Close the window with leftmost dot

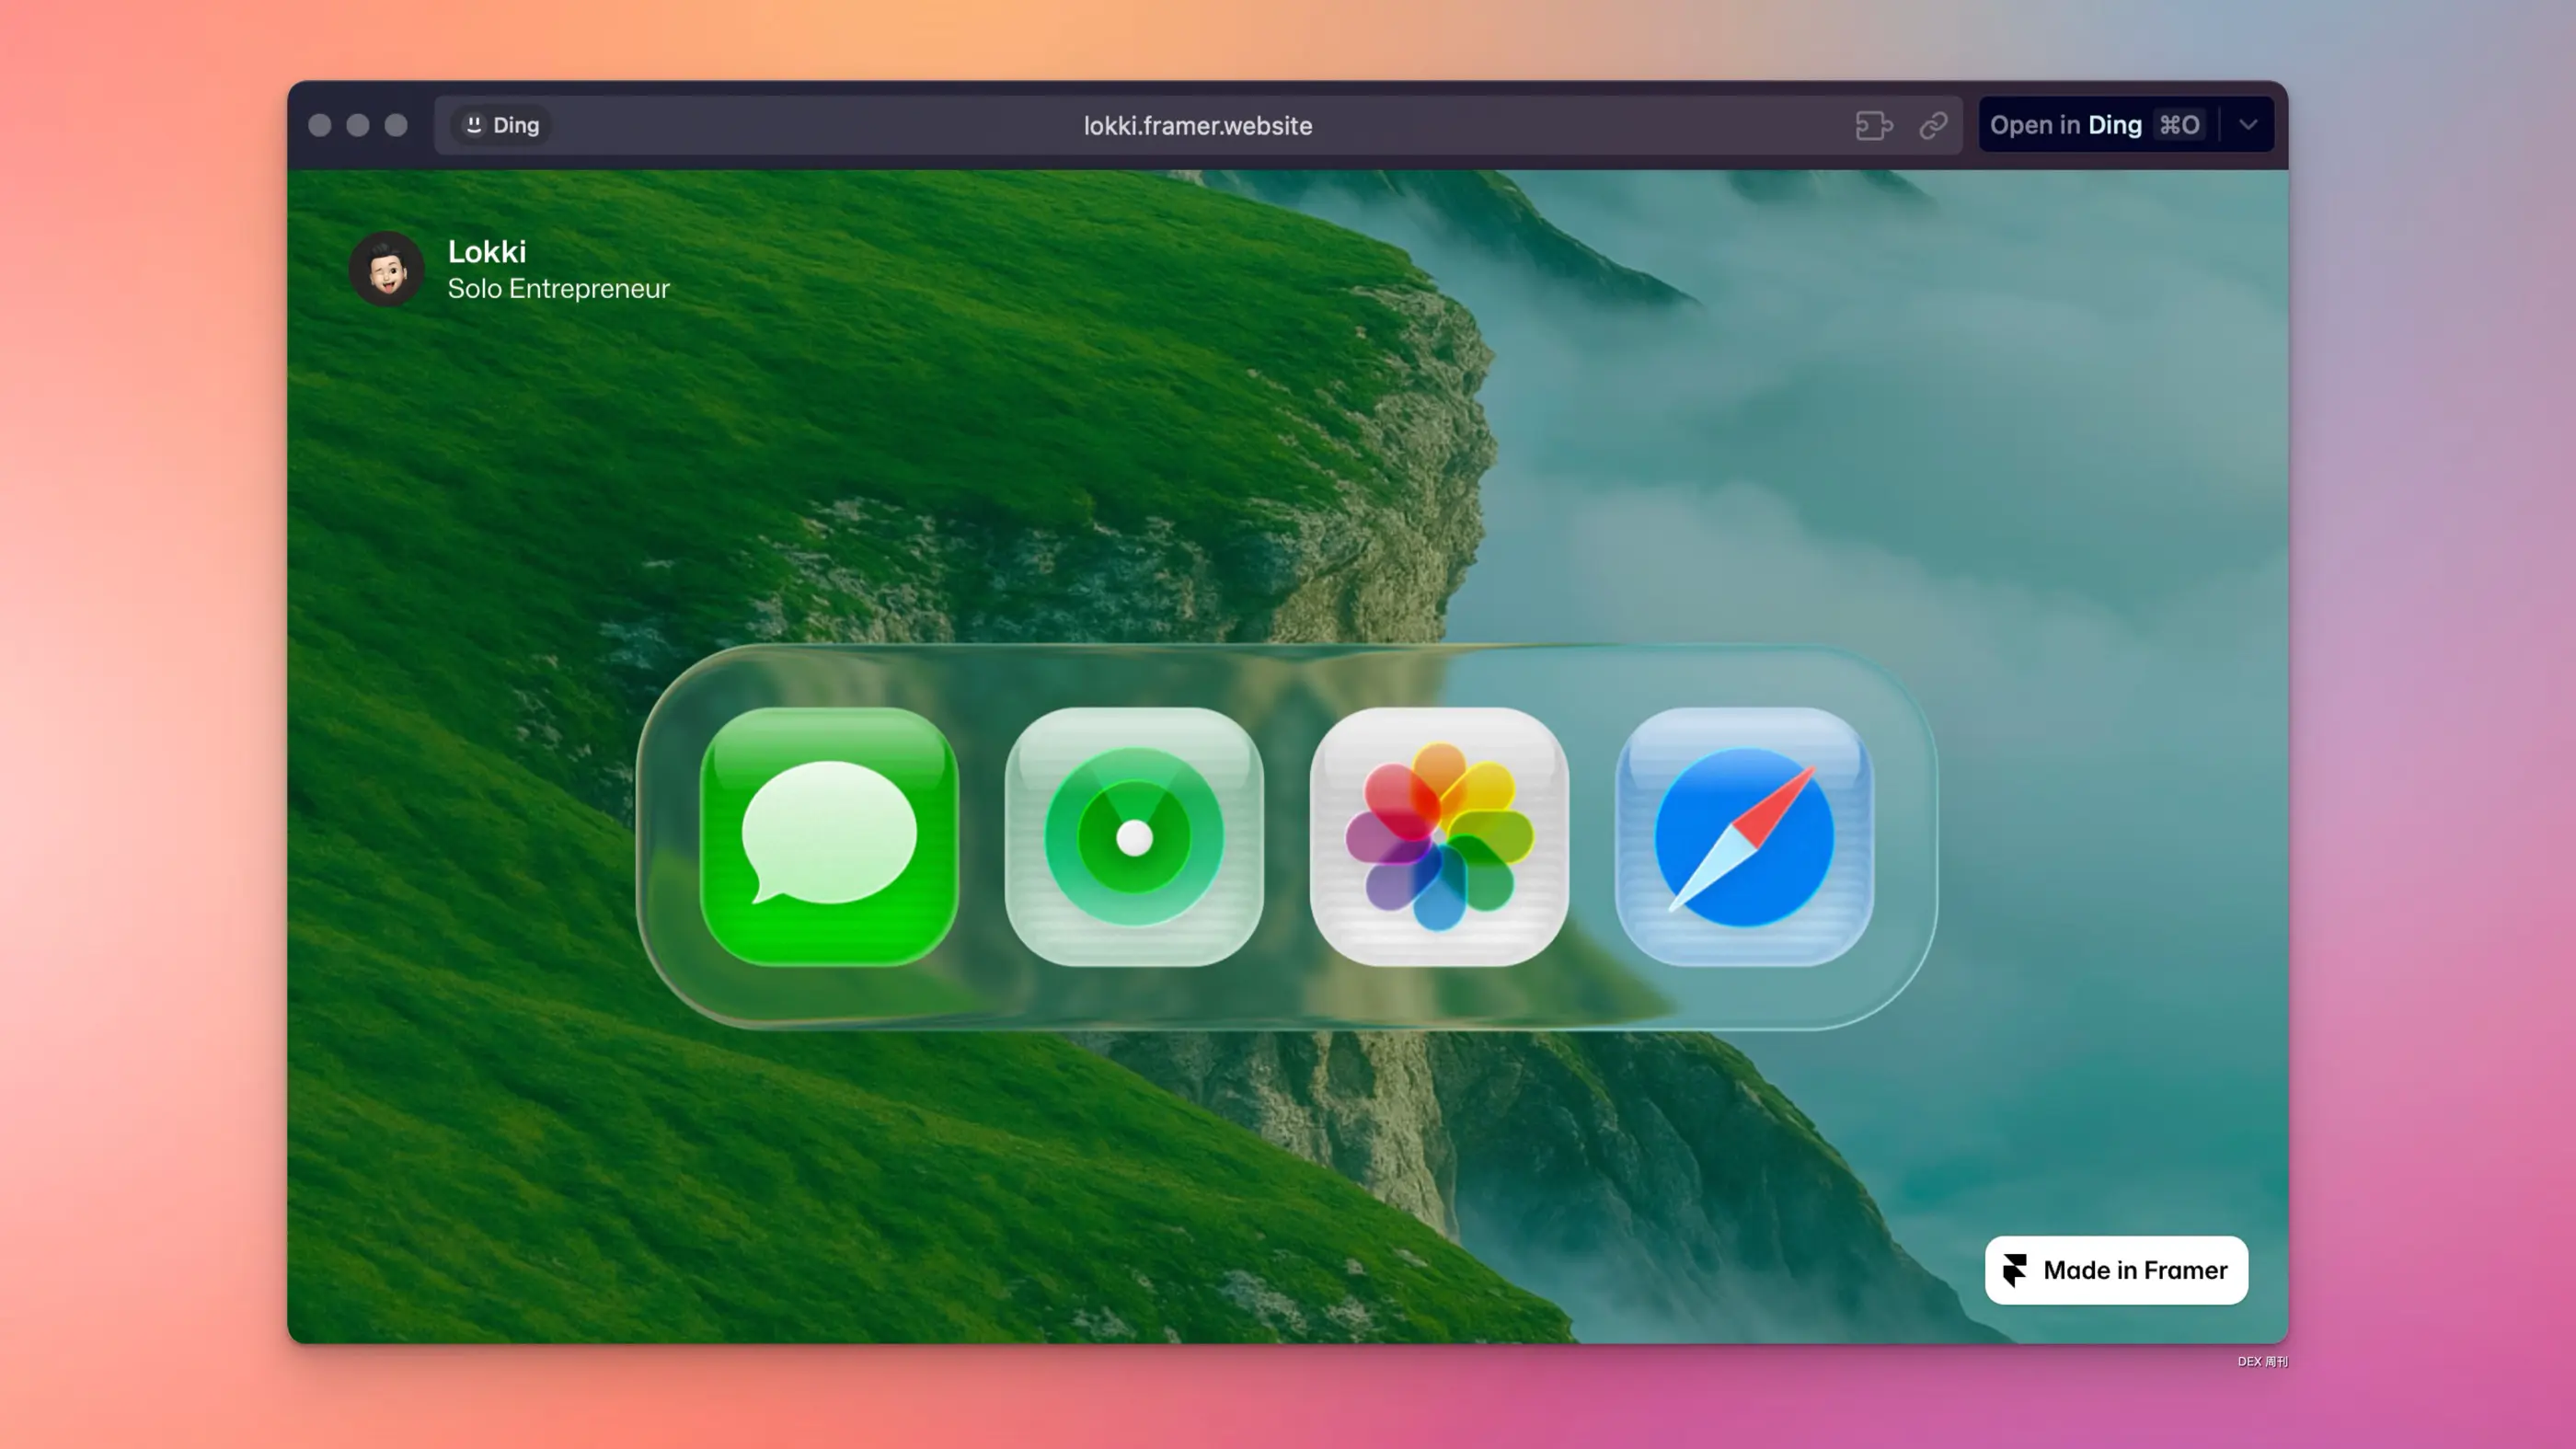pos(320,125)
